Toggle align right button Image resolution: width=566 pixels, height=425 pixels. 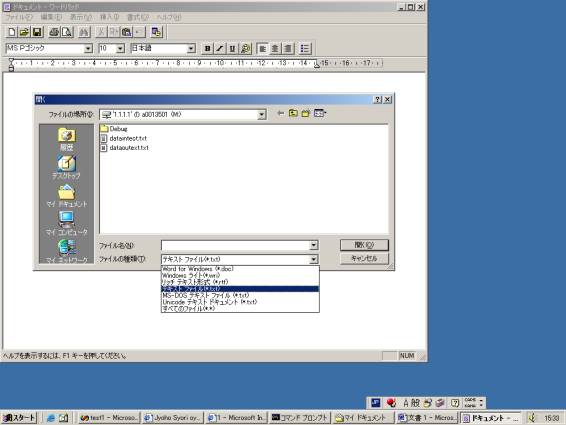click(288, 48)
